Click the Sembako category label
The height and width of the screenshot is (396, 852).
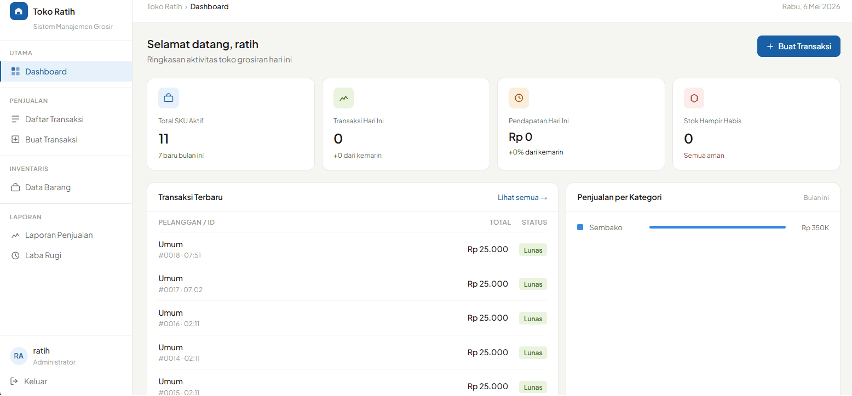606,228
